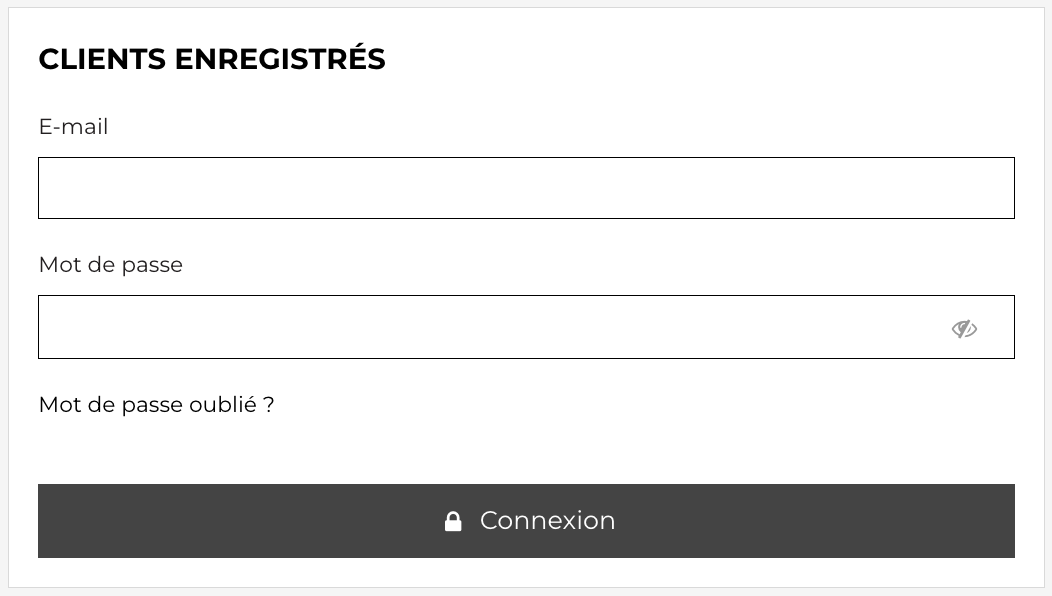Activate the box under E-mail label
The width and height of the screenshot is (1052, 596).
coord(526,188)
